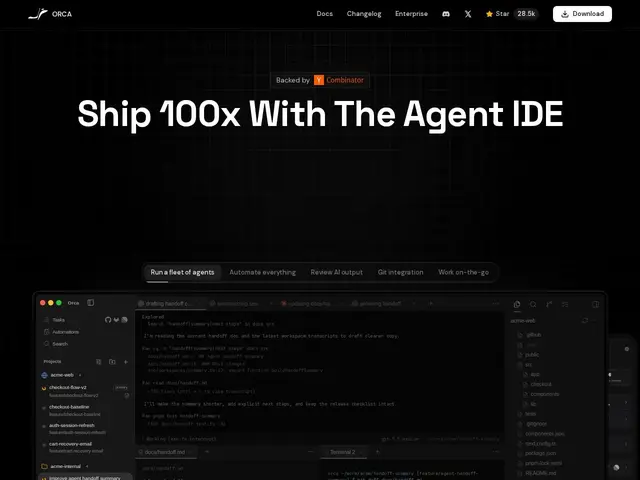
Task: Select the improve agent handoff summary row
Action: (85, 477)
